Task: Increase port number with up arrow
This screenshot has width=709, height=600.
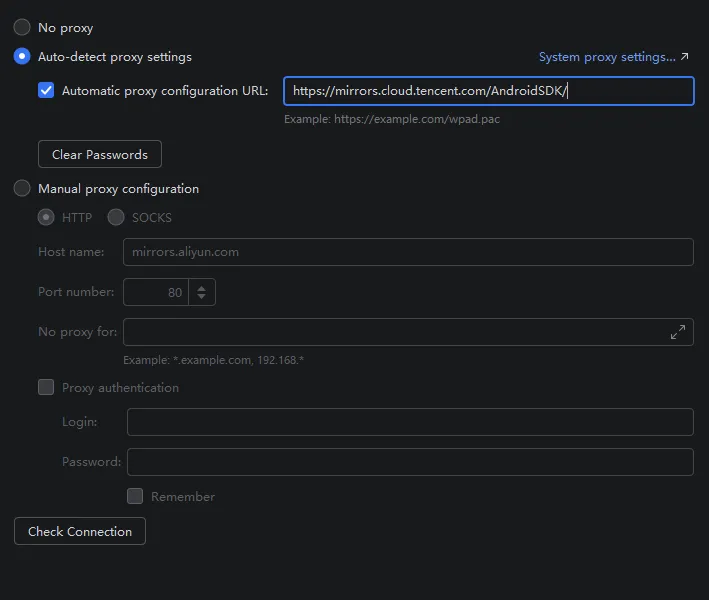Action: tap(202, 288)
